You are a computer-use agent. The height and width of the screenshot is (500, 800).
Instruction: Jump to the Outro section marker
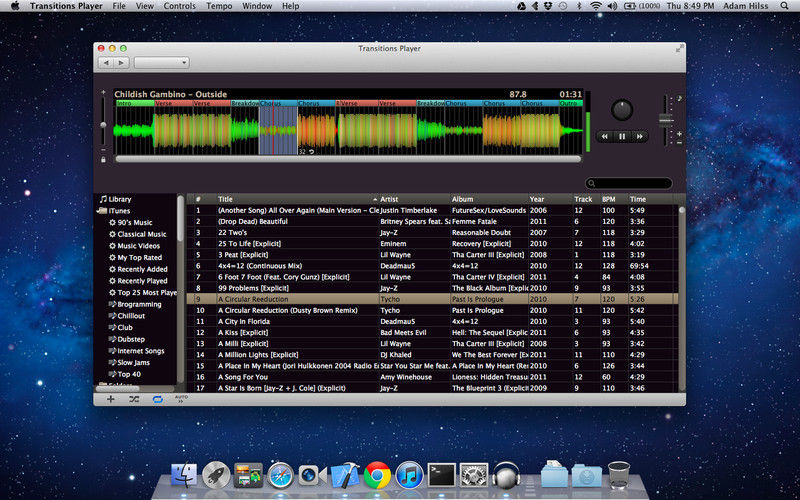click(x=570, y=103)
